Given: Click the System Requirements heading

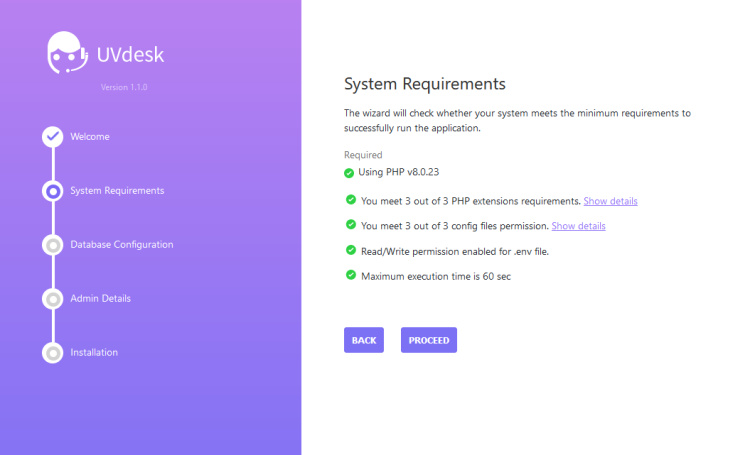Looking at the screenshot, I should tap(425, 83).
